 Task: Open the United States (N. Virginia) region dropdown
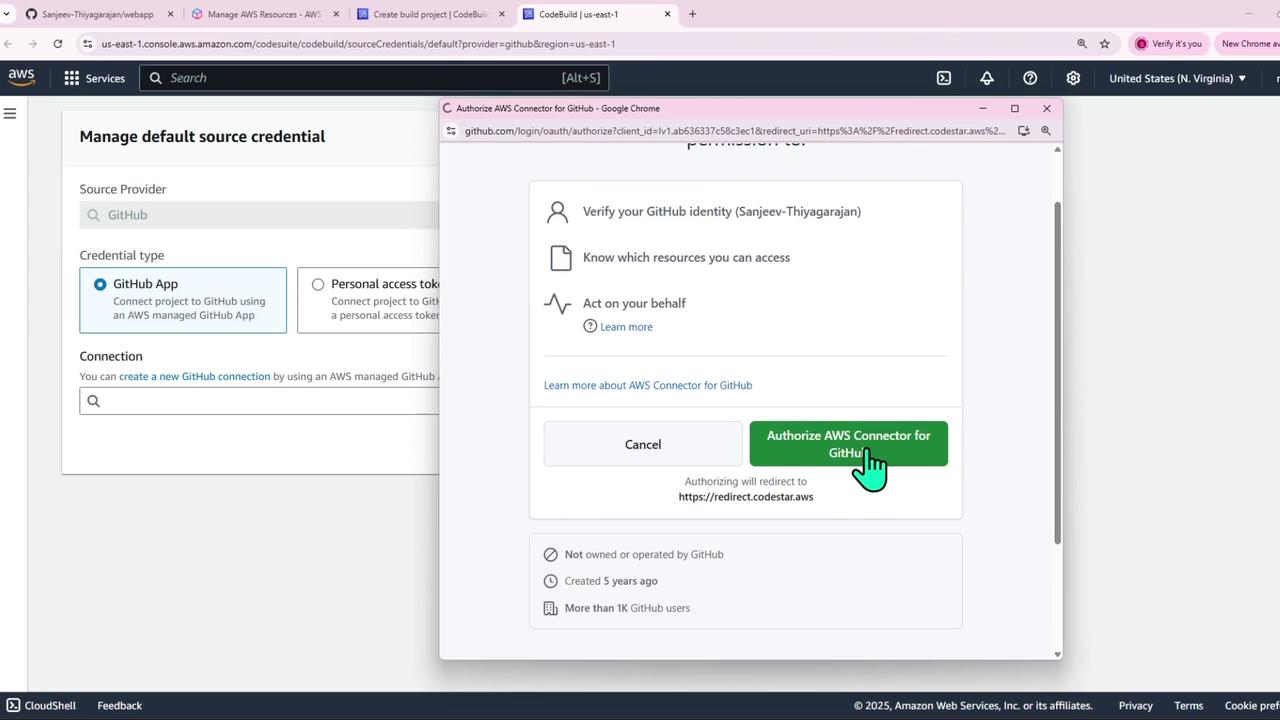pos(1178,78)
